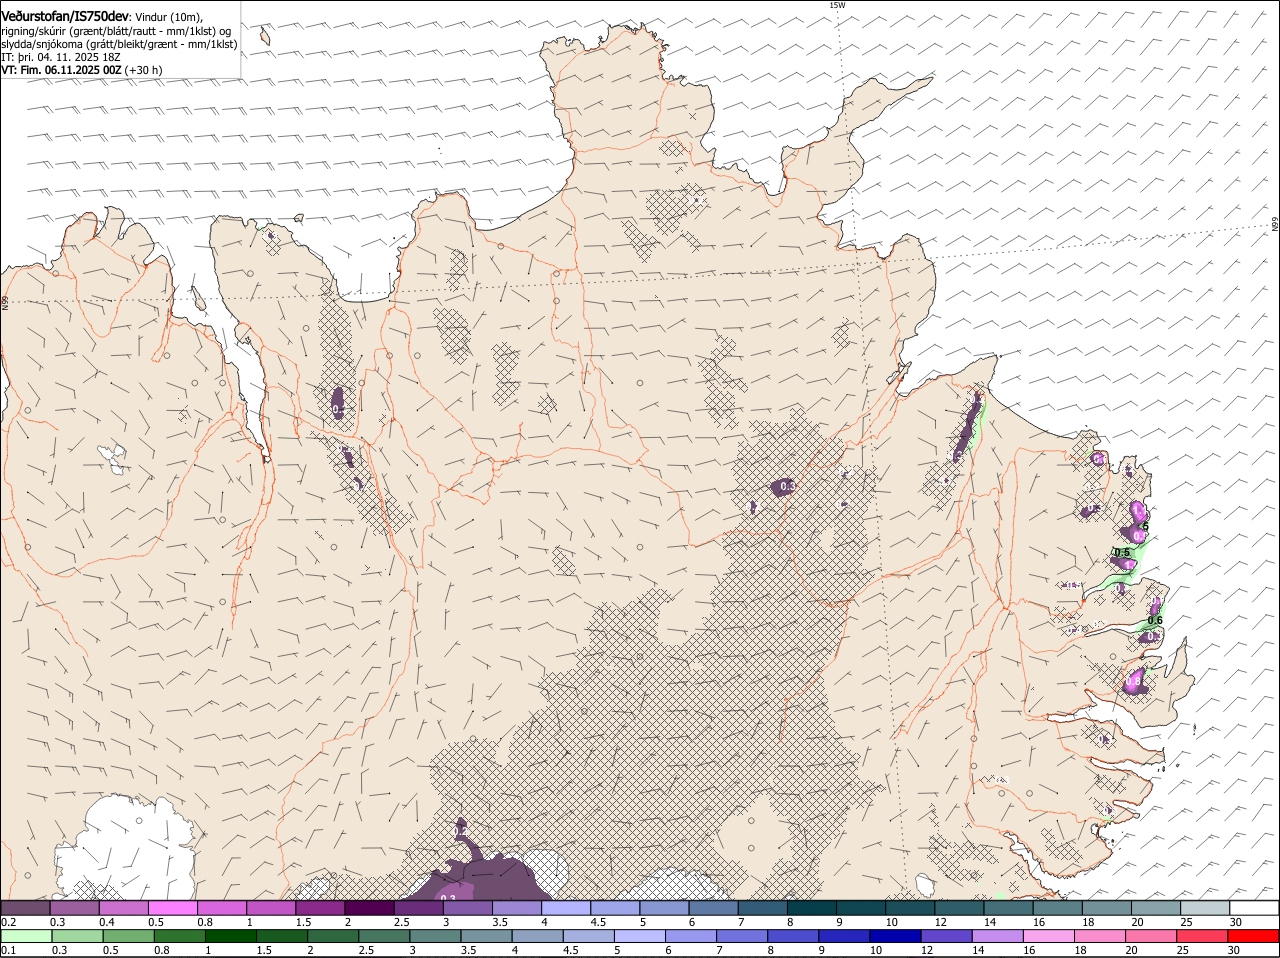
Task: Choose the grey-green 3 swatch in green legend
Action: click(x=435, y=936)
